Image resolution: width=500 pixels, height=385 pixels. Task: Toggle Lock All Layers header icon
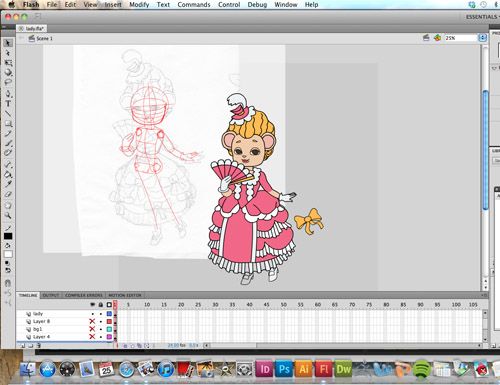coord(101,305)
